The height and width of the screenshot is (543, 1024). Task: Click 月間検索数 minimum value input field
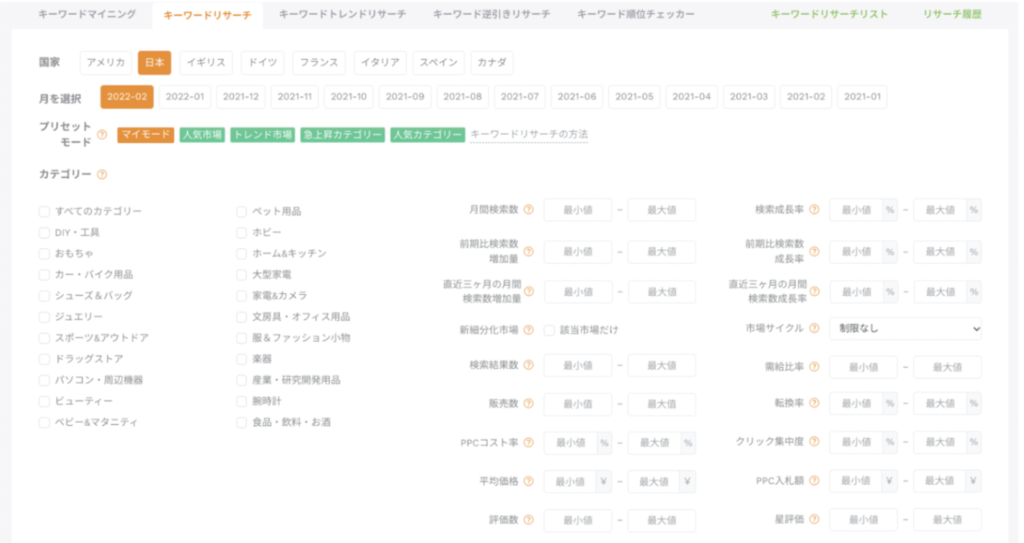pos(578,210)
